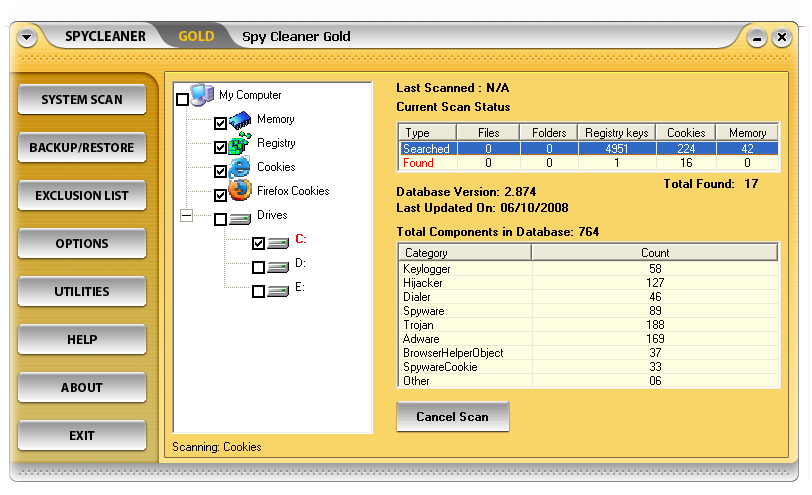Uncheck the C: drive checkbox
Image resolution: width=812 pixels, height=495 pixels.
tap(258, 243)
